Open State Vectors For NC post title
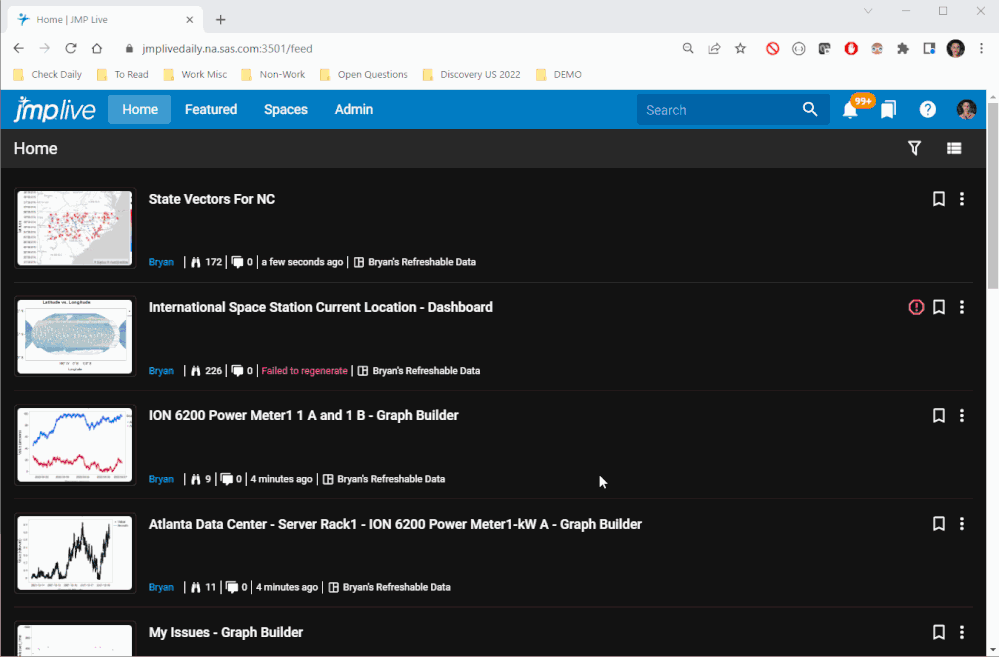The image size is (999, 657). coord(212,199)
